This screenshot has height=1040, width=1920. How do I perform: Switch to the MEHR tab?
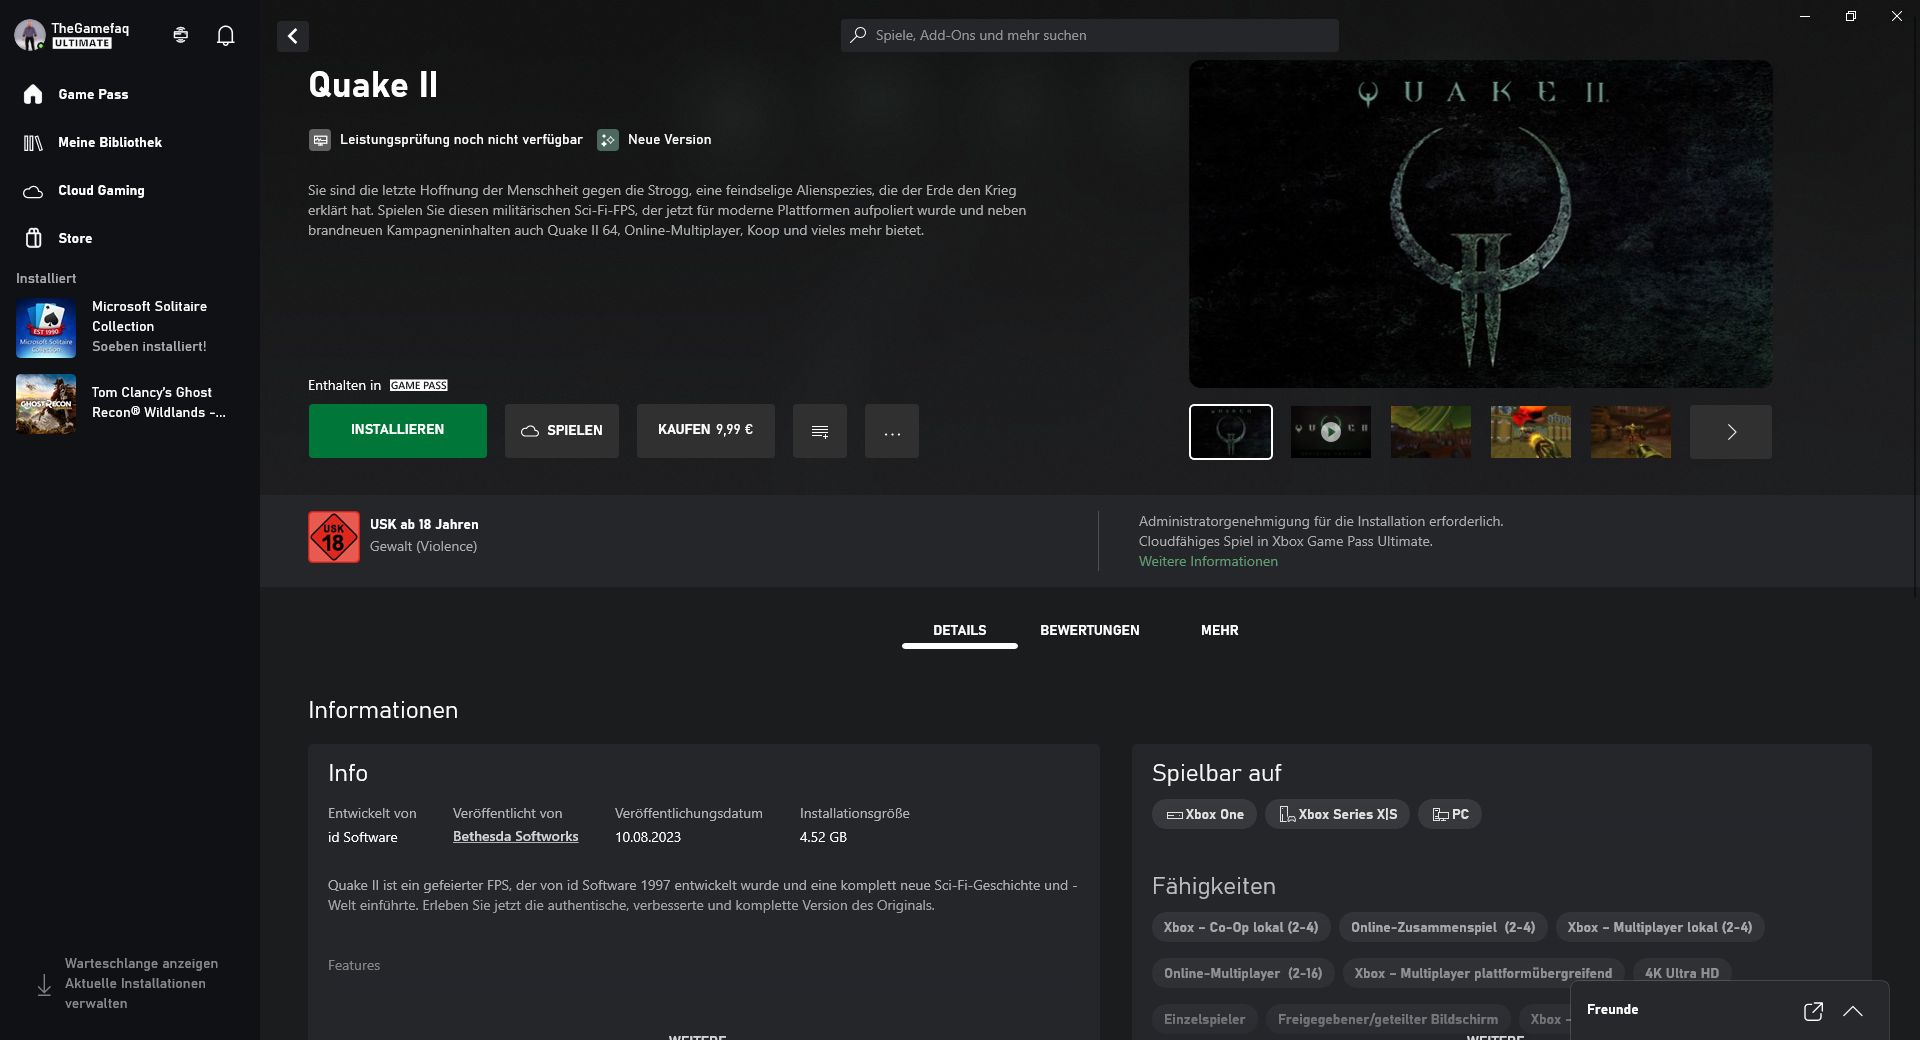1220,631
